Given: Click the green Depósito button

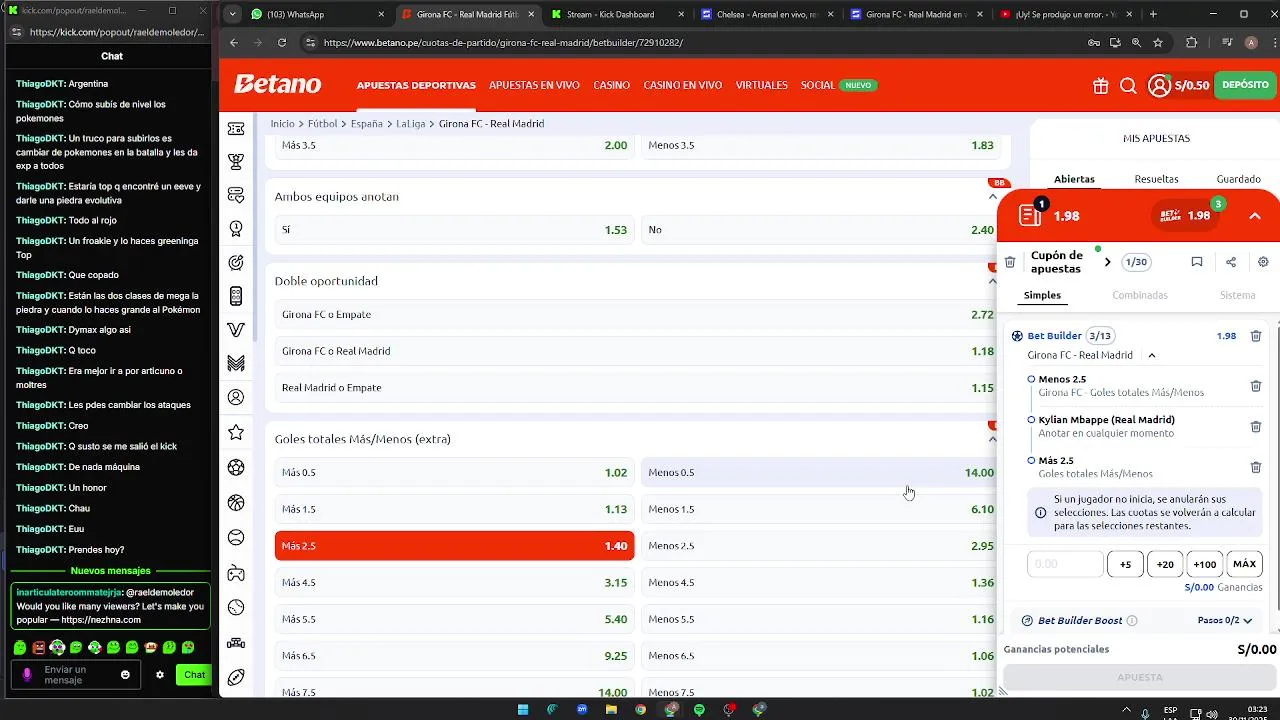Looking at the screenshot, I should coord(1245,85).
